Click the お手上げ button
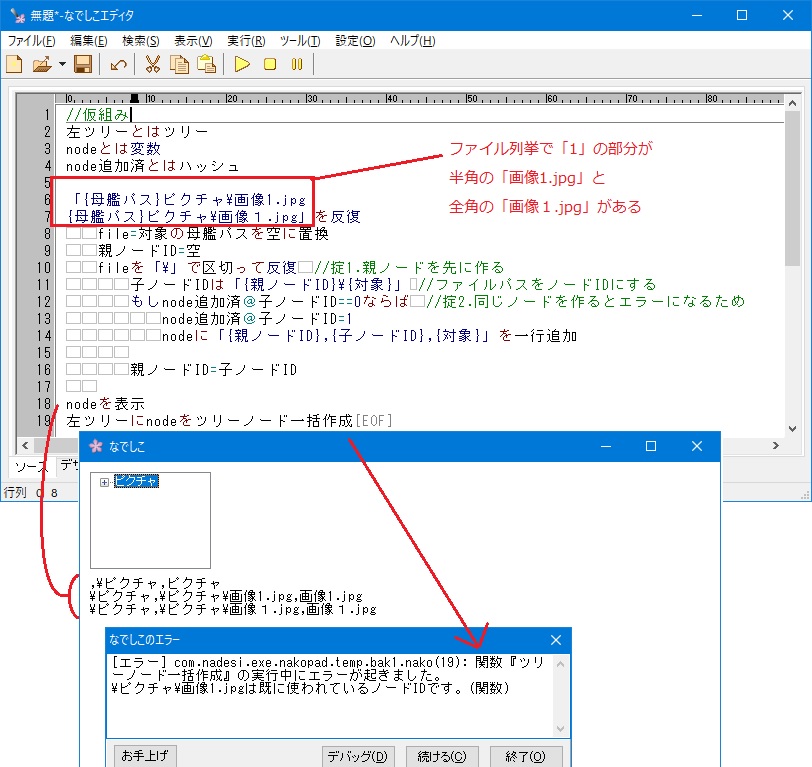The width and height of the screenshot is (812, 767). click(x=144, y=756)
